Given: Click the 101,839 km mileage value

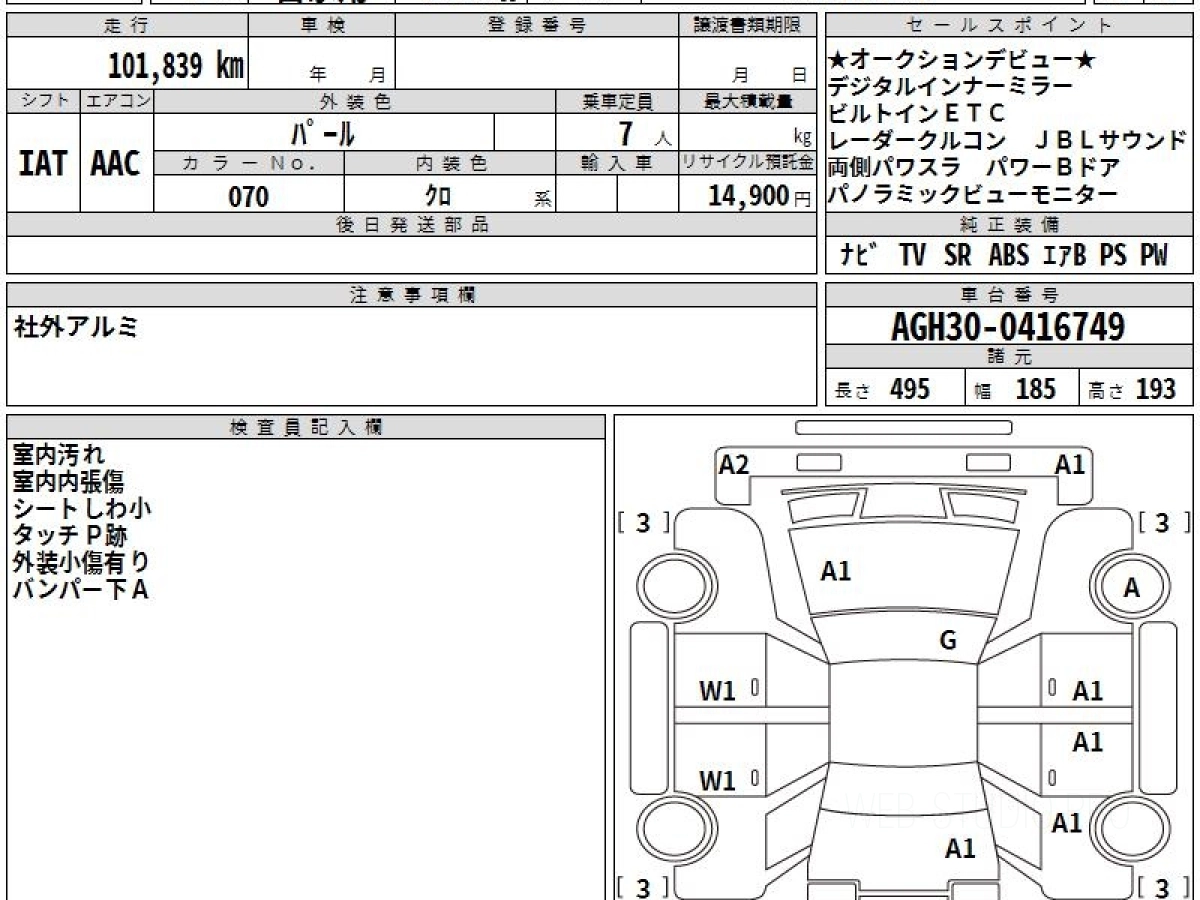Looking at the screenshot, I should 175,66.
